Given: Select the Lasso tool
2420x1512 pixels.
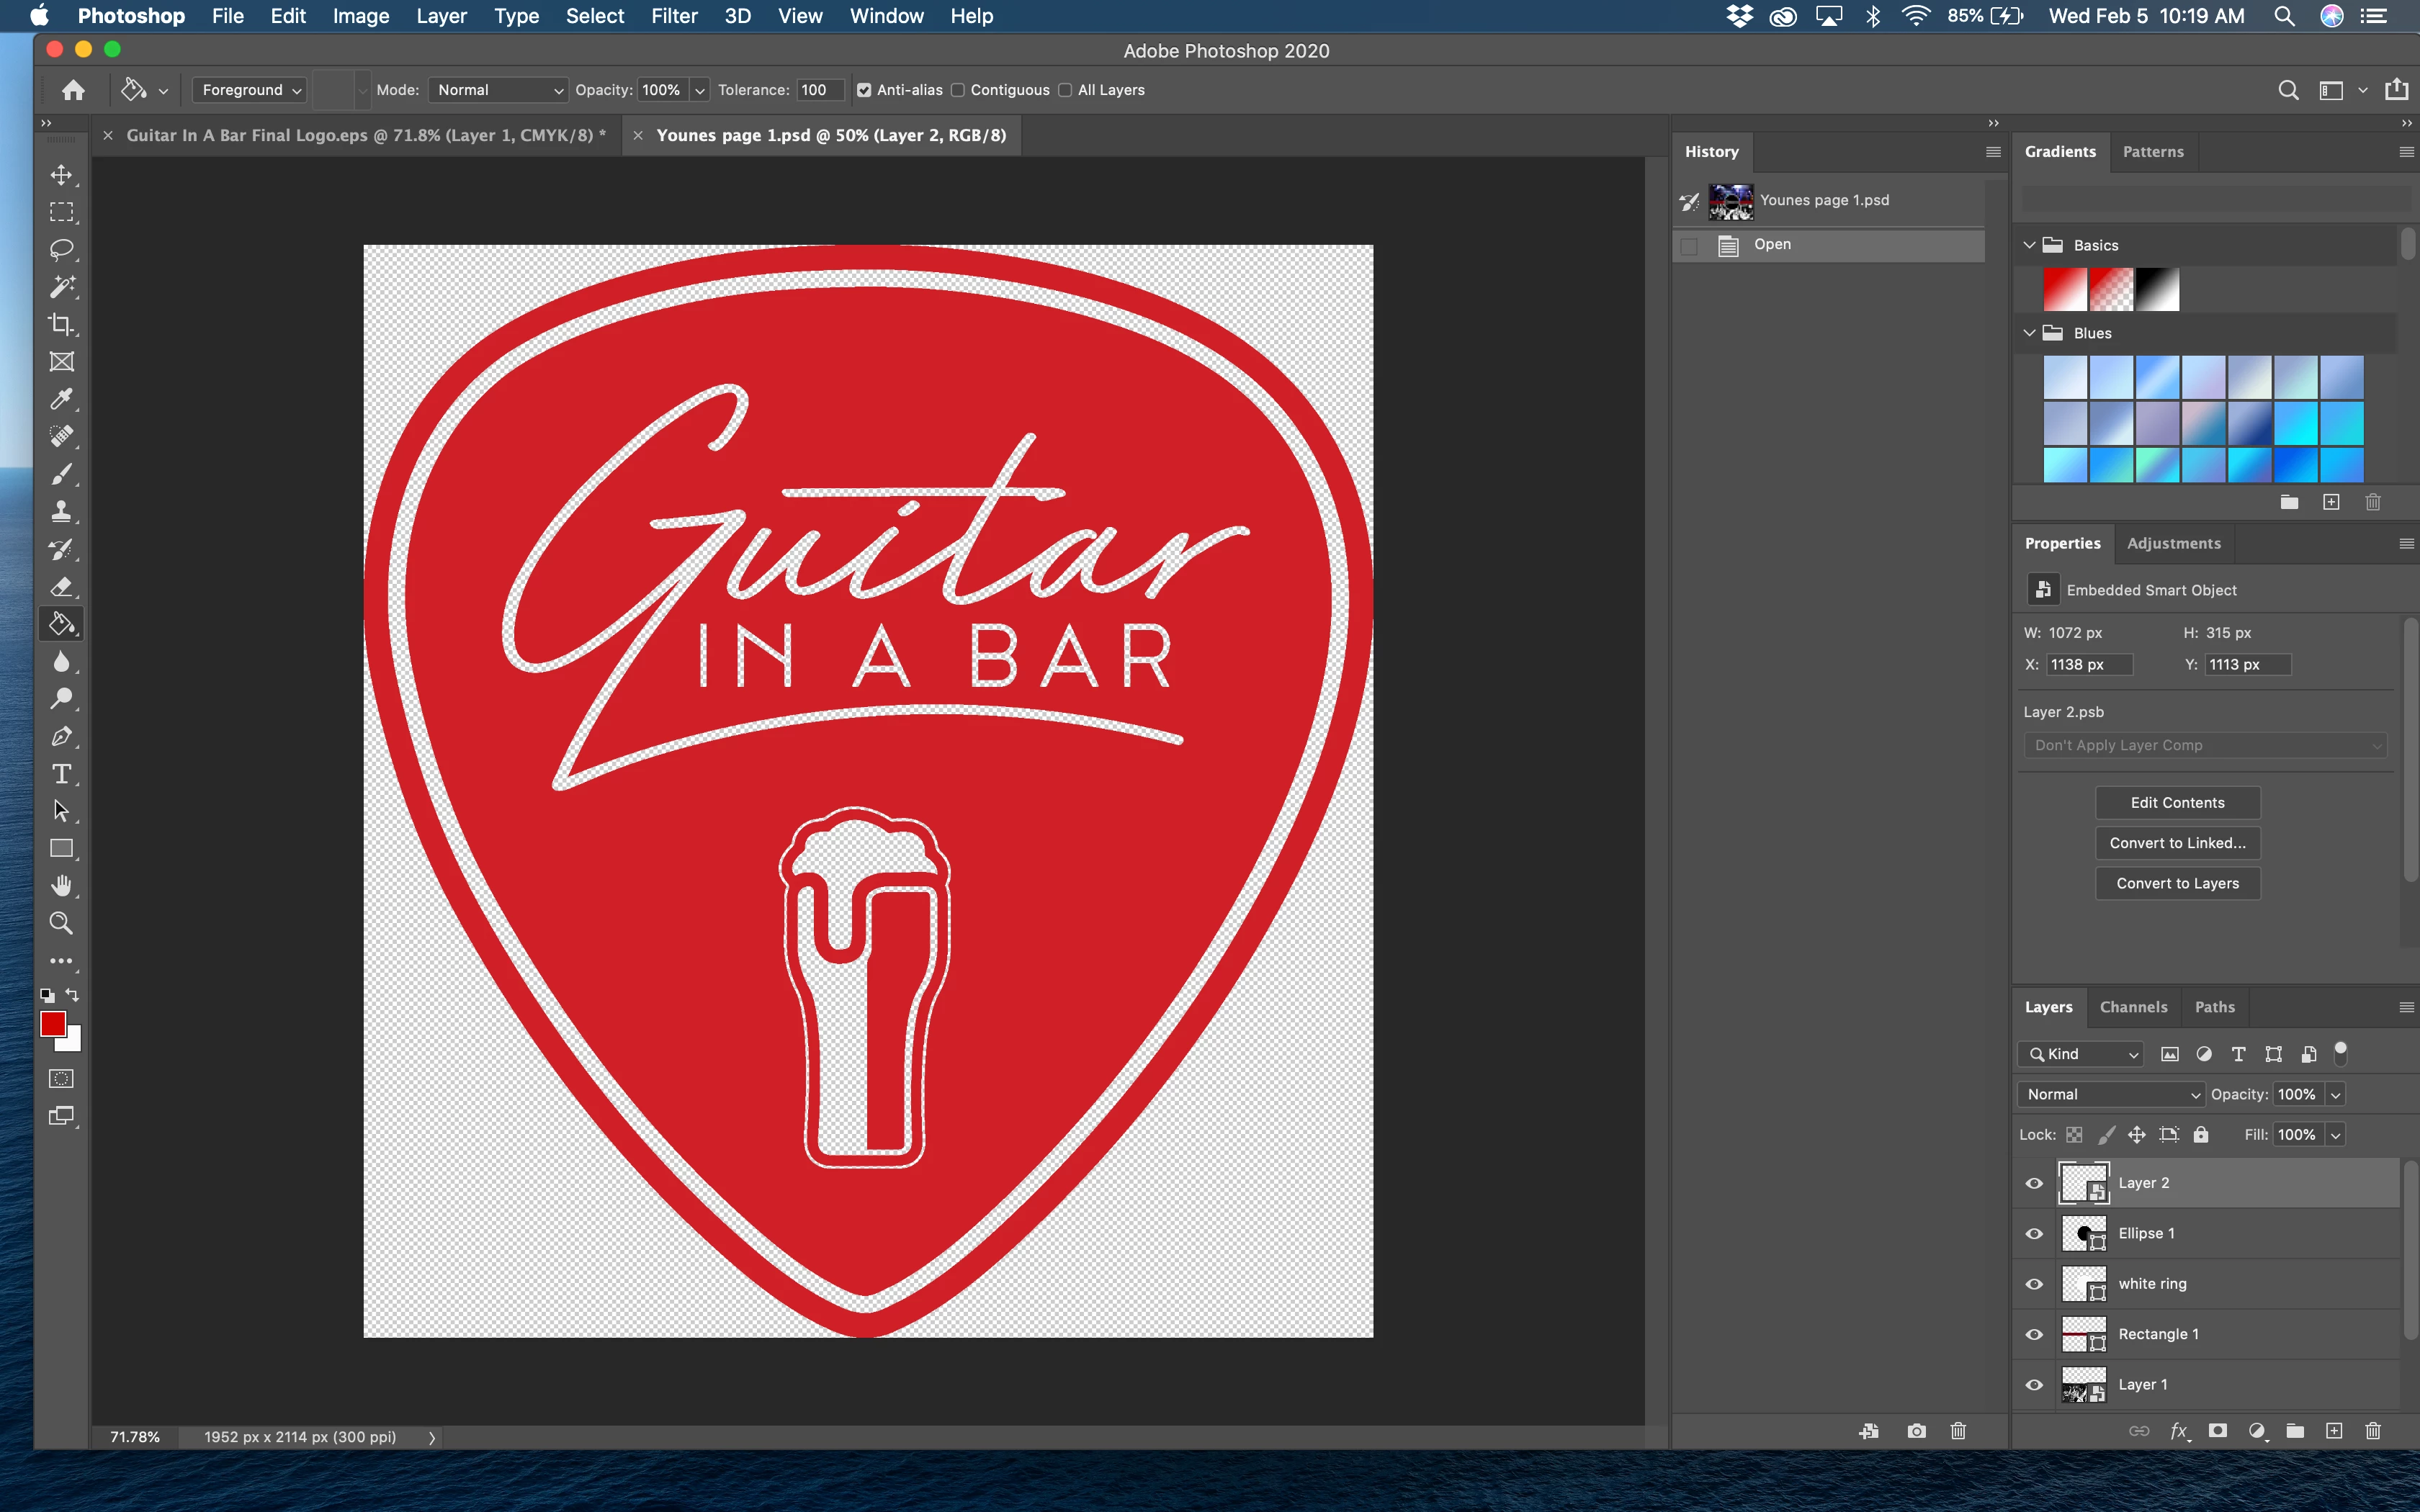Looking at the screenshot, I should 62,250.
